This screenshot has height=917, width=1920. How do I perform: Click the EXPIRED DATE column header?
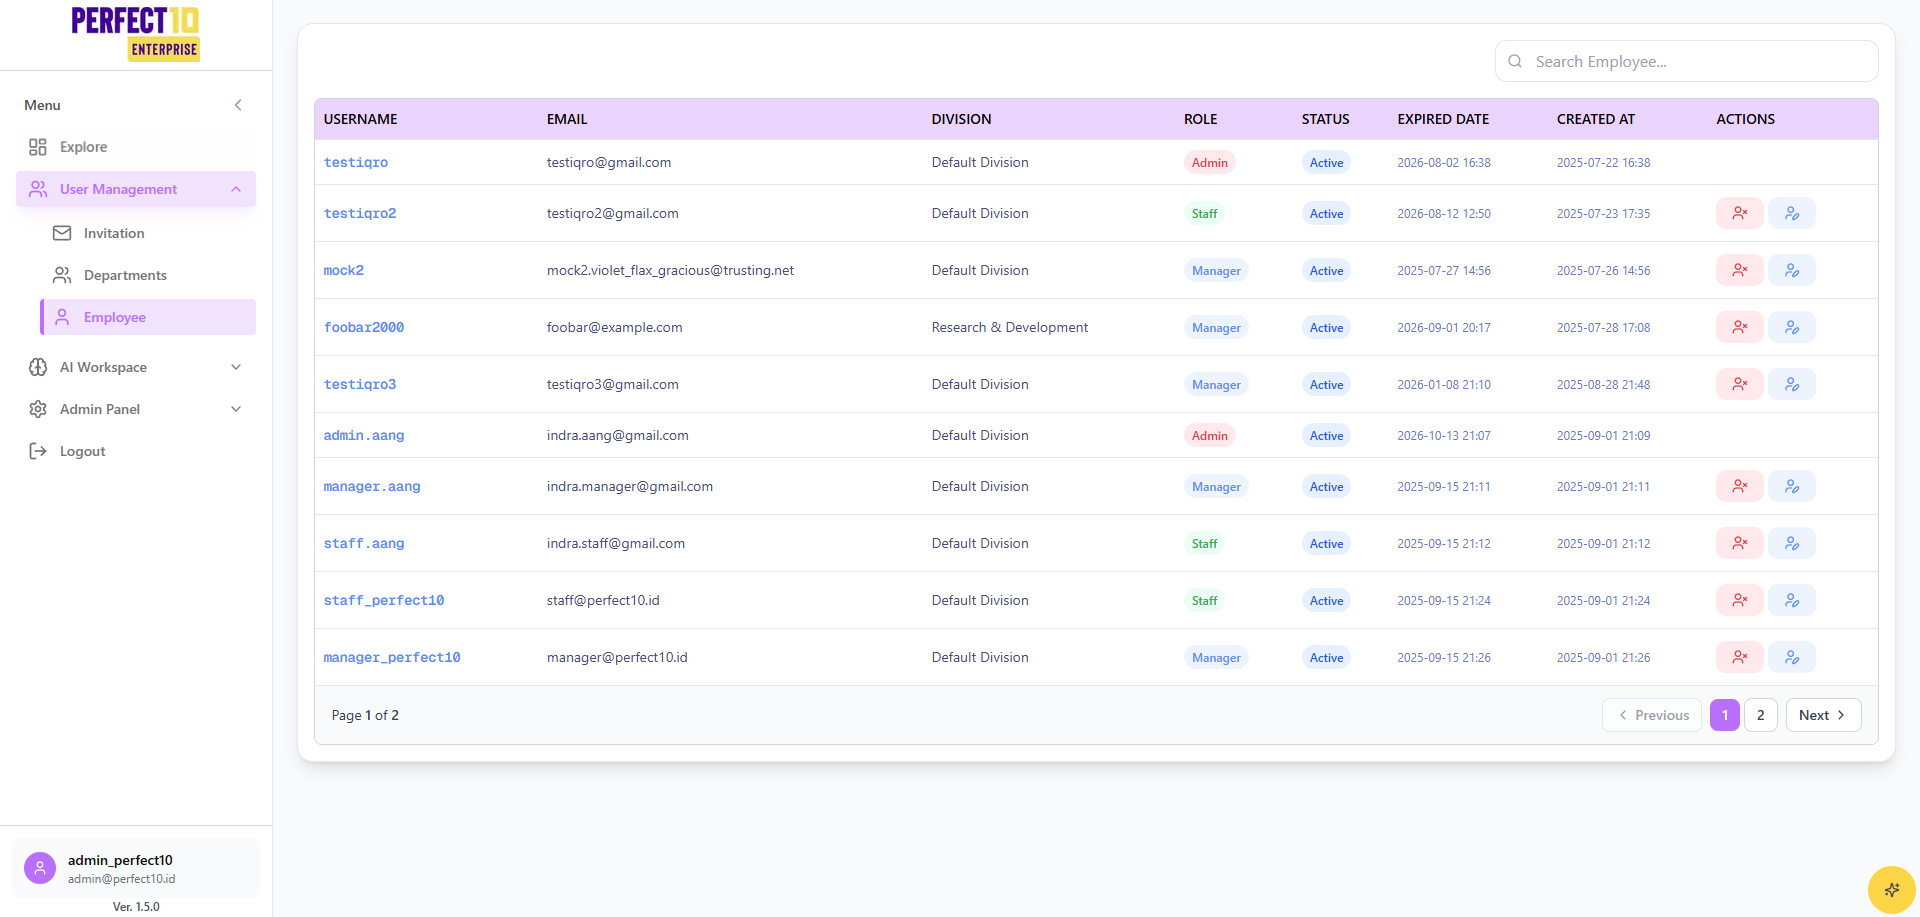(x=1443, y=119)
